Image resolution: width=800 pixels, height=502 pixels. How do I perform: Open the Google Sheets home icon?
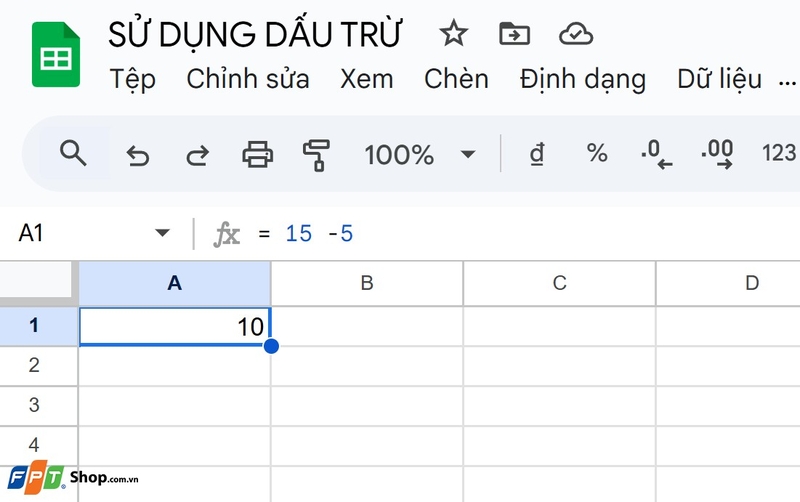pyautogui.click(x=56, y=55)
